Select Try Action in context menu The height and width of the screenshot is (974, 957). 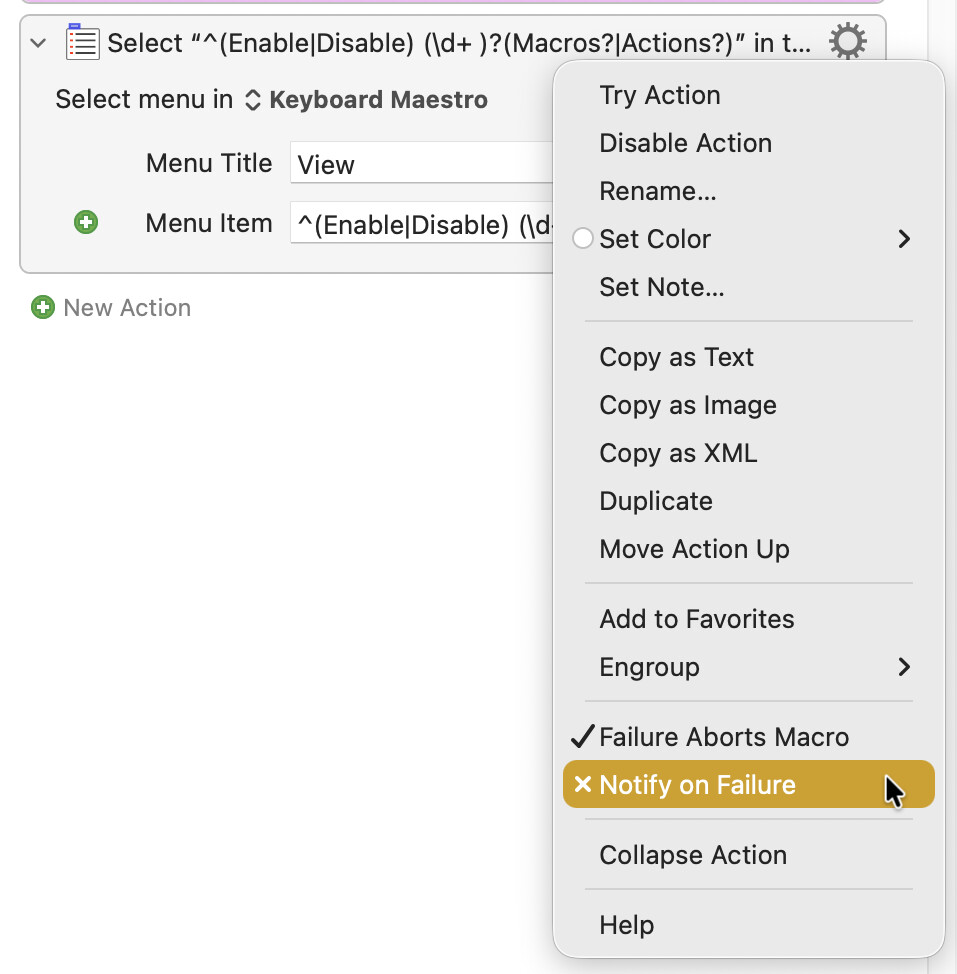click(659, 95)
